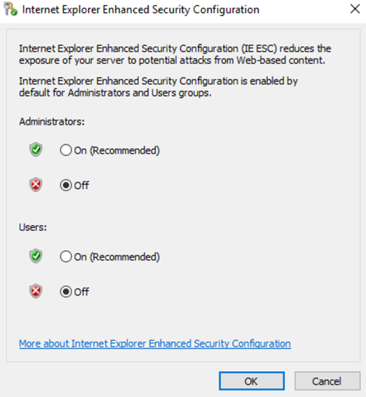Click the 'enabled by default' description paragraph
Screen dimensions: 366x397
(158, 87)
